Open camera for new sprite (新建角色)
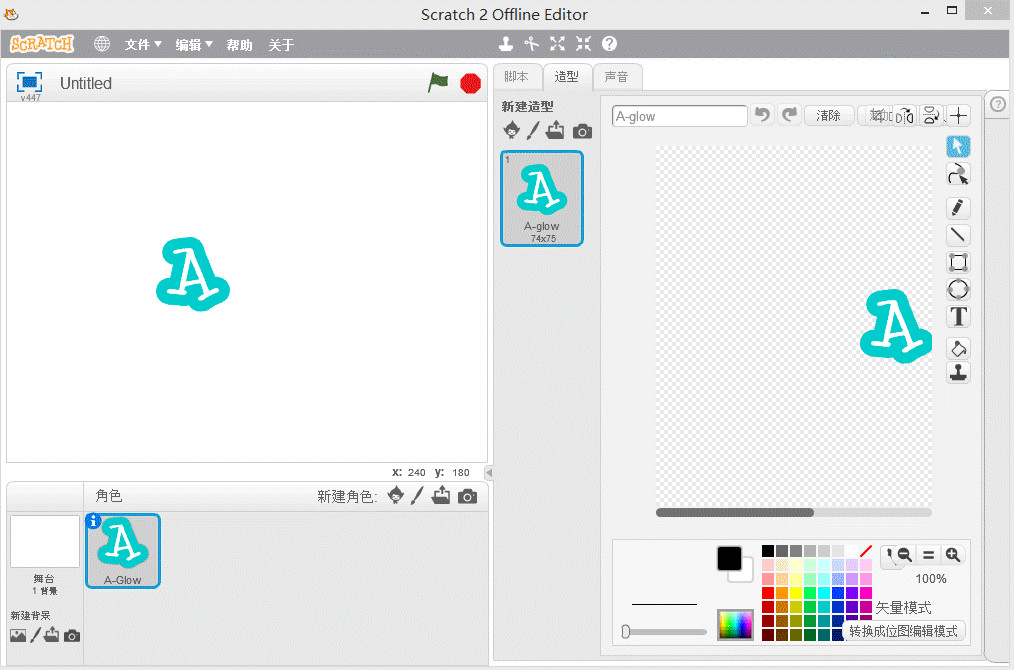1014x670 pixels. pos(467,496)
